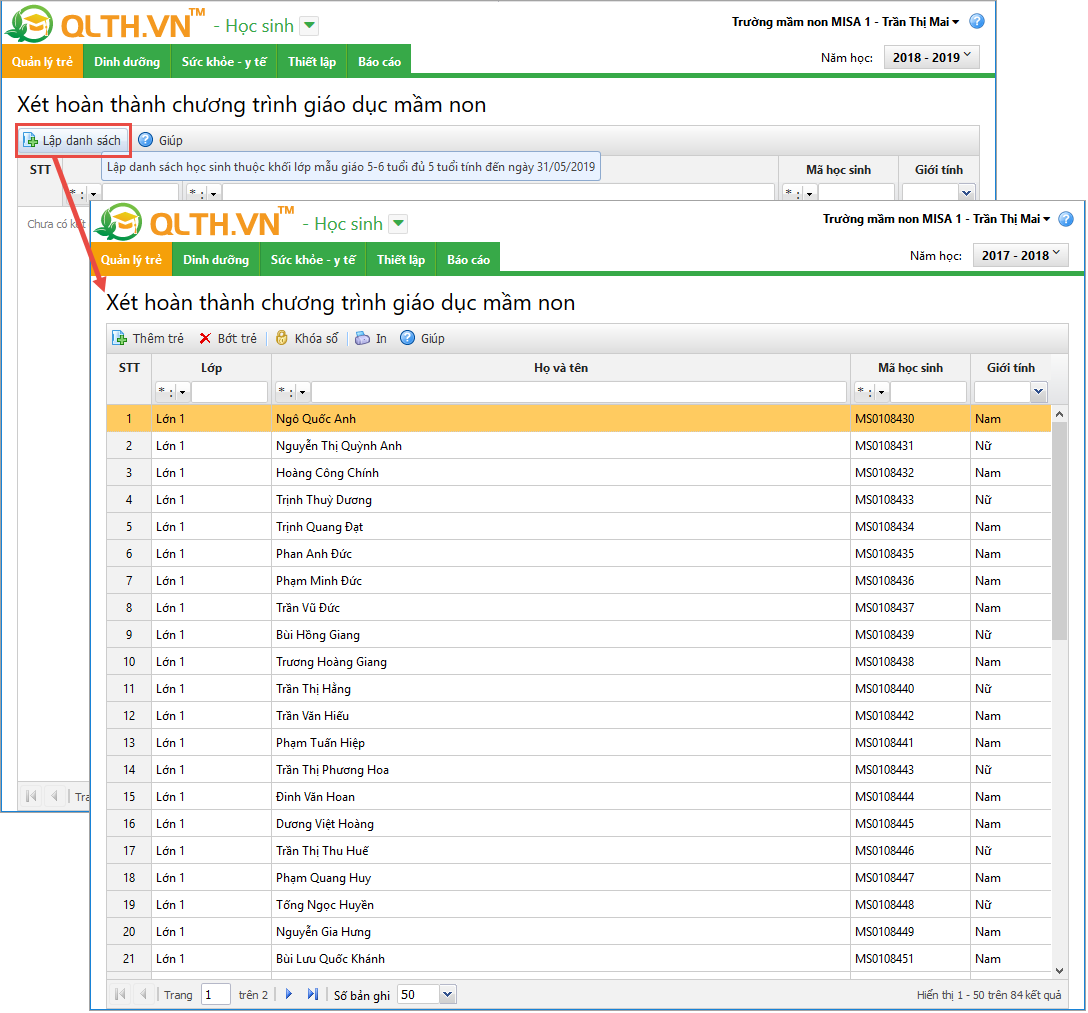The image size is (1088, 1013).
Task: Click Lập danh sách in back window
Action: [73, 141]
